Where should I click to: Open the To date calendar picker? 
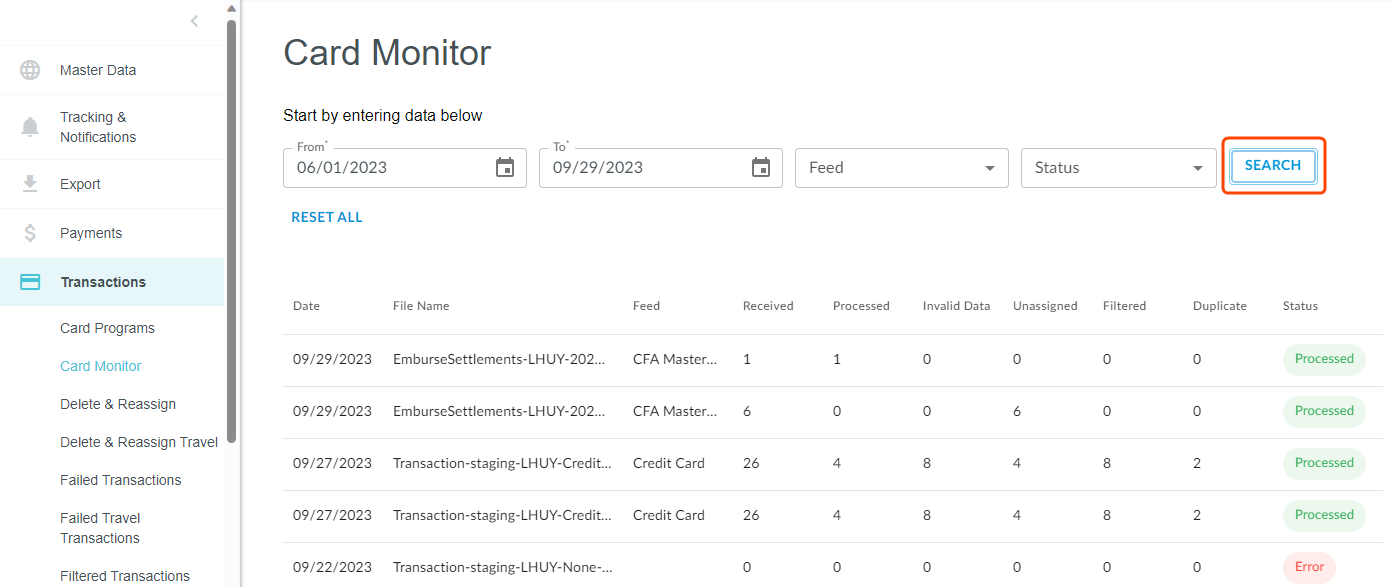tap(761, 168)
